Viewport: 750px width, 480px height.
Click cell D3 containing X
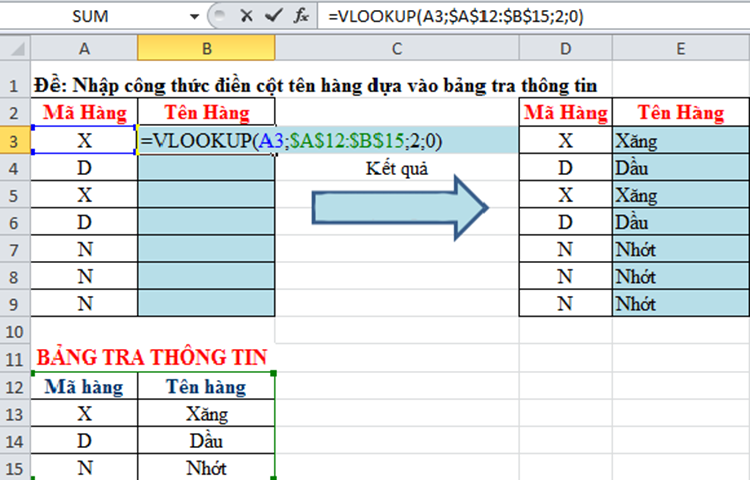[x=565, y=141]
